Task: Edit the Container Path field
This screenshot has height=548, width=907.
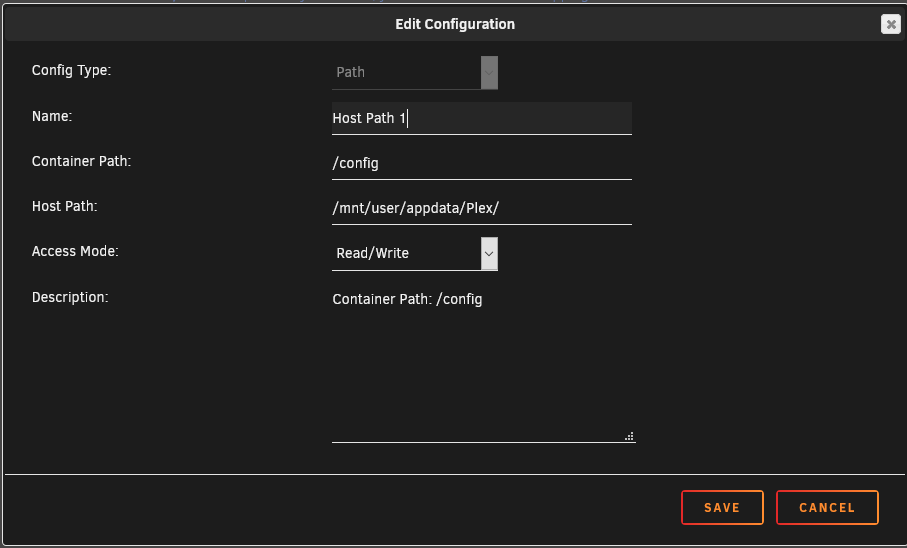Action: (x=482, y=163)
